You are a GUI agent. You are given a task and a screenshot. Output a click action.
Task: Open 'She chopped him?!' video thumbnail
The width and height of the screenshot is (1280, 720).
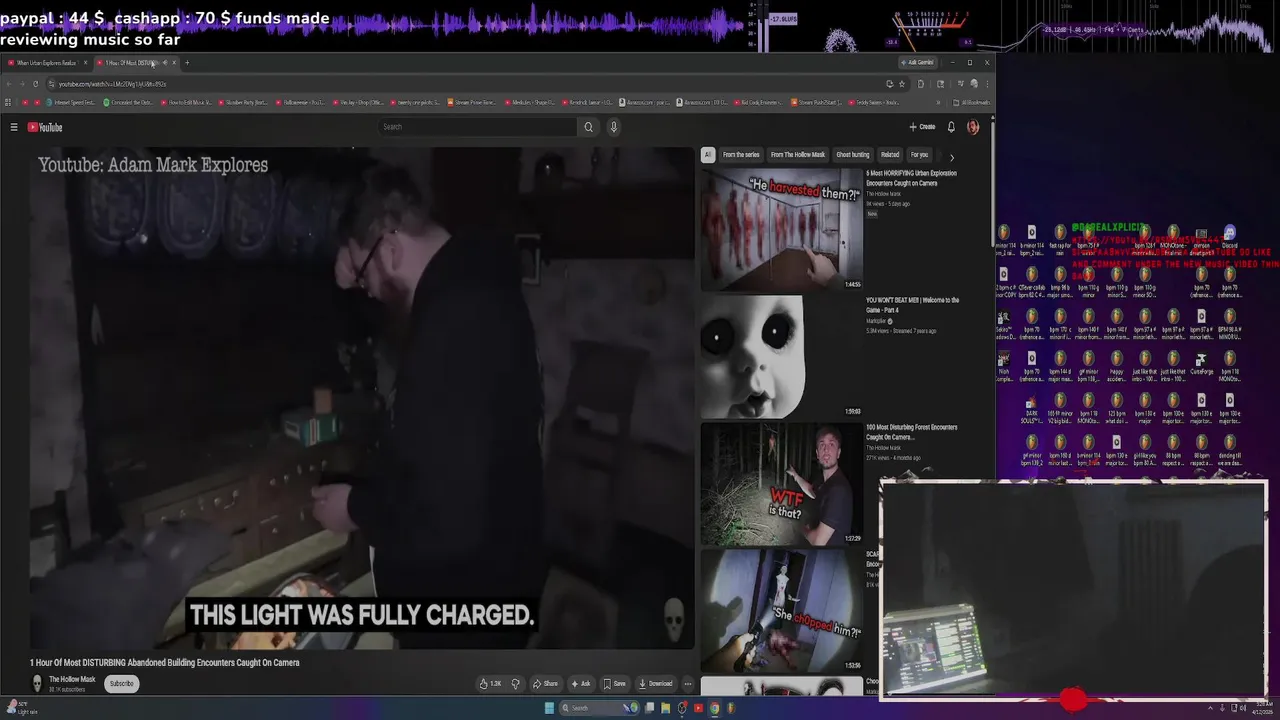click(781, 610)
